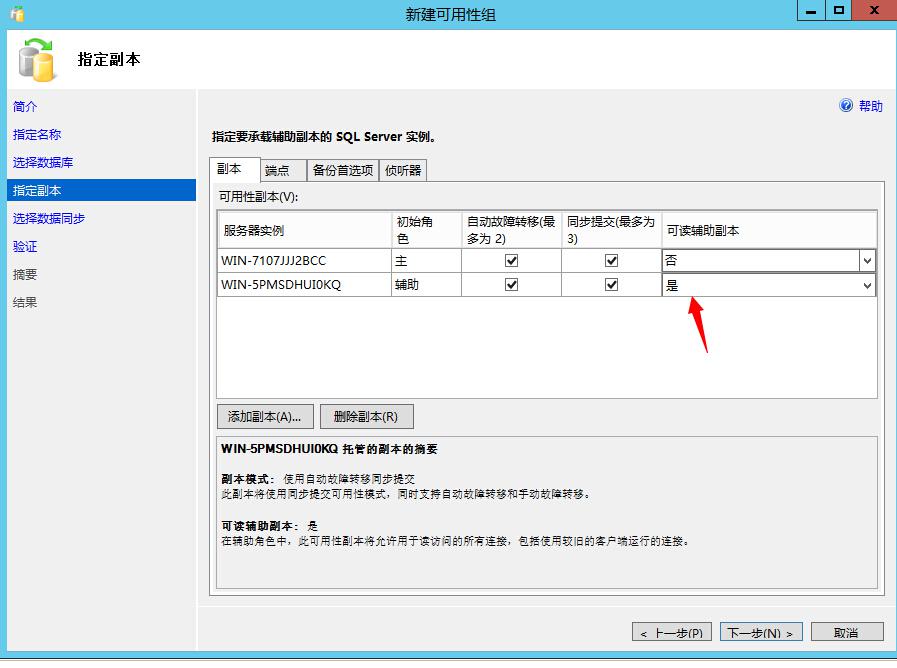The width and height of the screenshot is (897, 668).
Task: Go to 选择数据同步 step in sidebar
Action: tap(49, 218)
